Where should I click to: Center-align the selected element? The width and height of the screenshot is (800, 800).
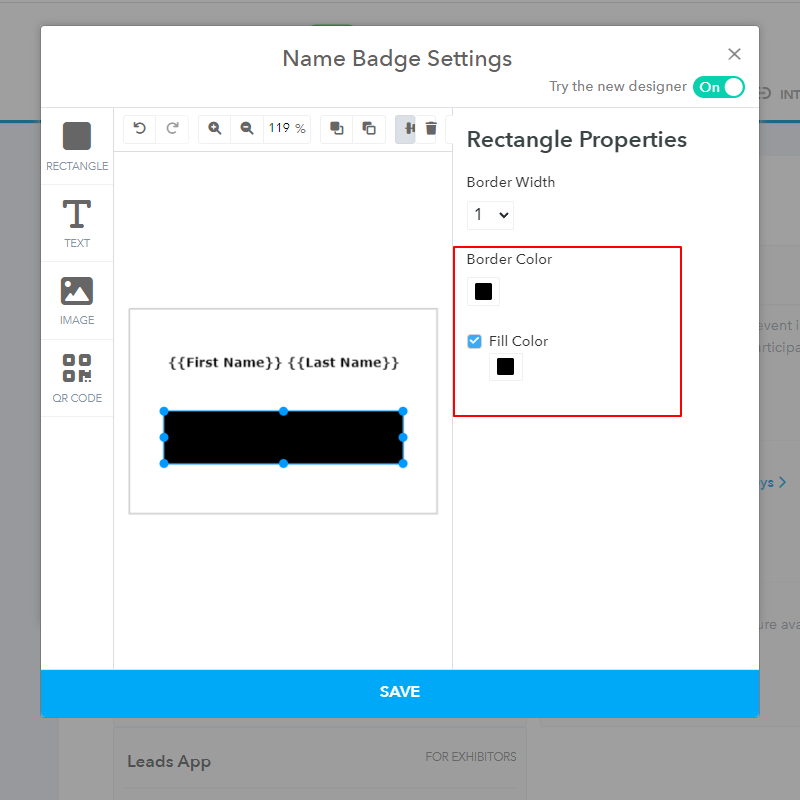[x=405, y=128]
